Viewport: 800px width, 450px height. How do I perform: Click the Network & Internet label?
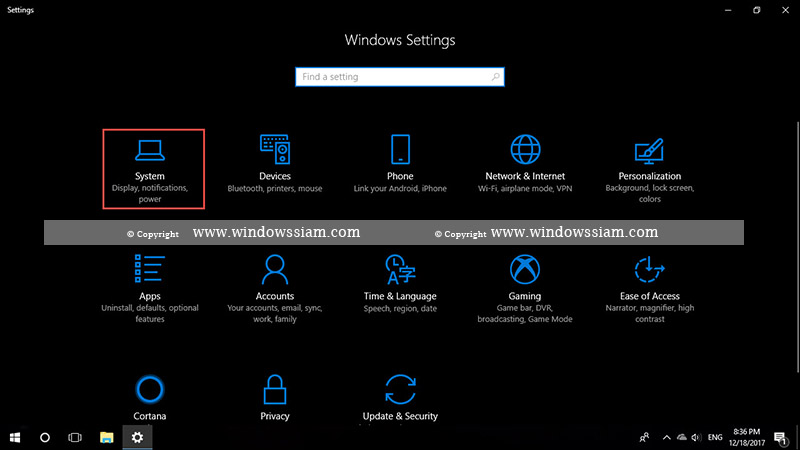tap(525, 176)
